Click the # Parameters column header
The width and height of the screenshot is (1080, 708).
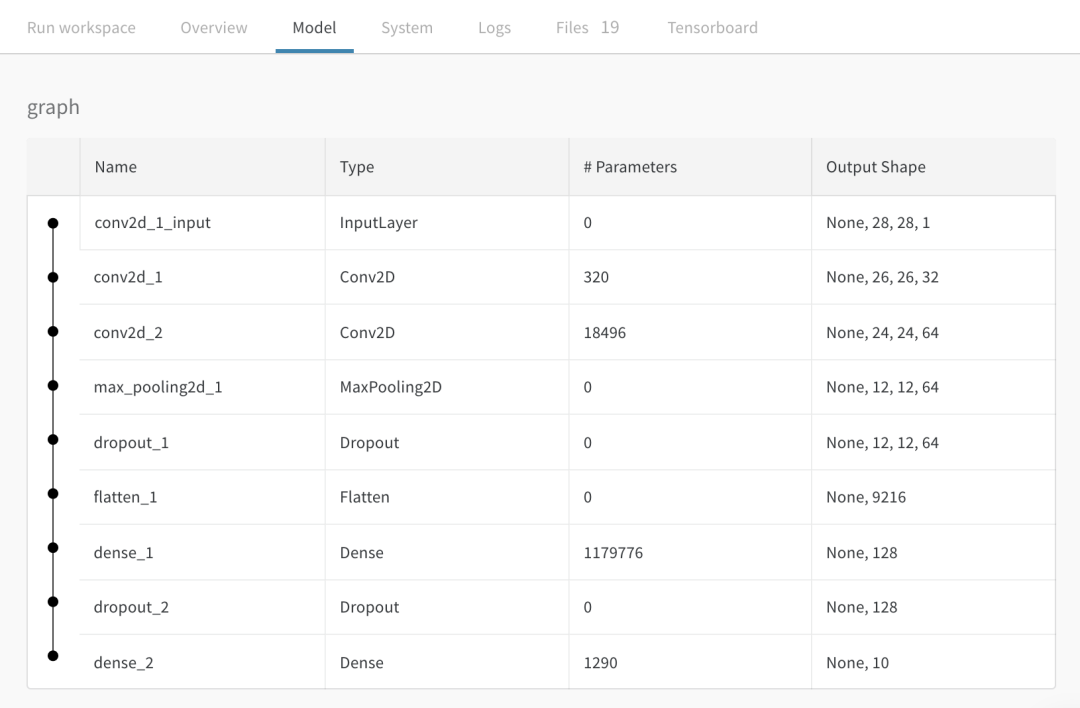[630, 167]
